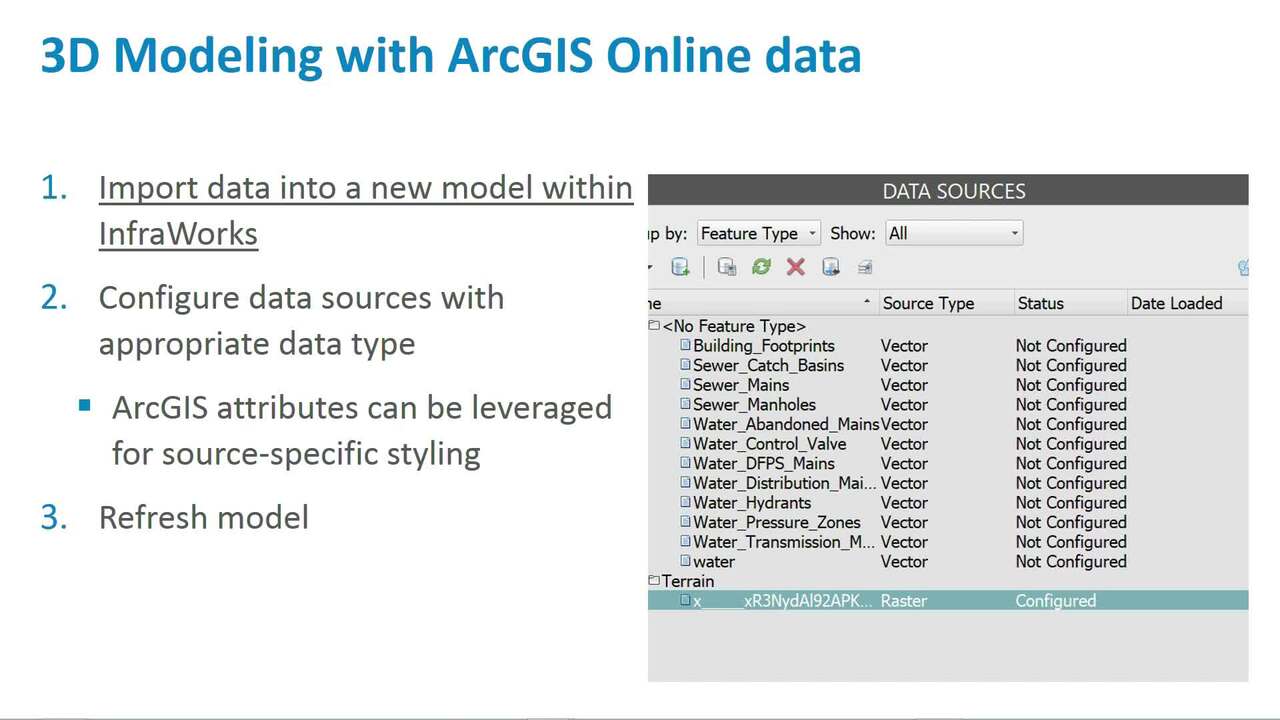Click the green refresh data source icon
Image resolution: width=1280 pixels, height=720 pixels.
tap(761, 267)
